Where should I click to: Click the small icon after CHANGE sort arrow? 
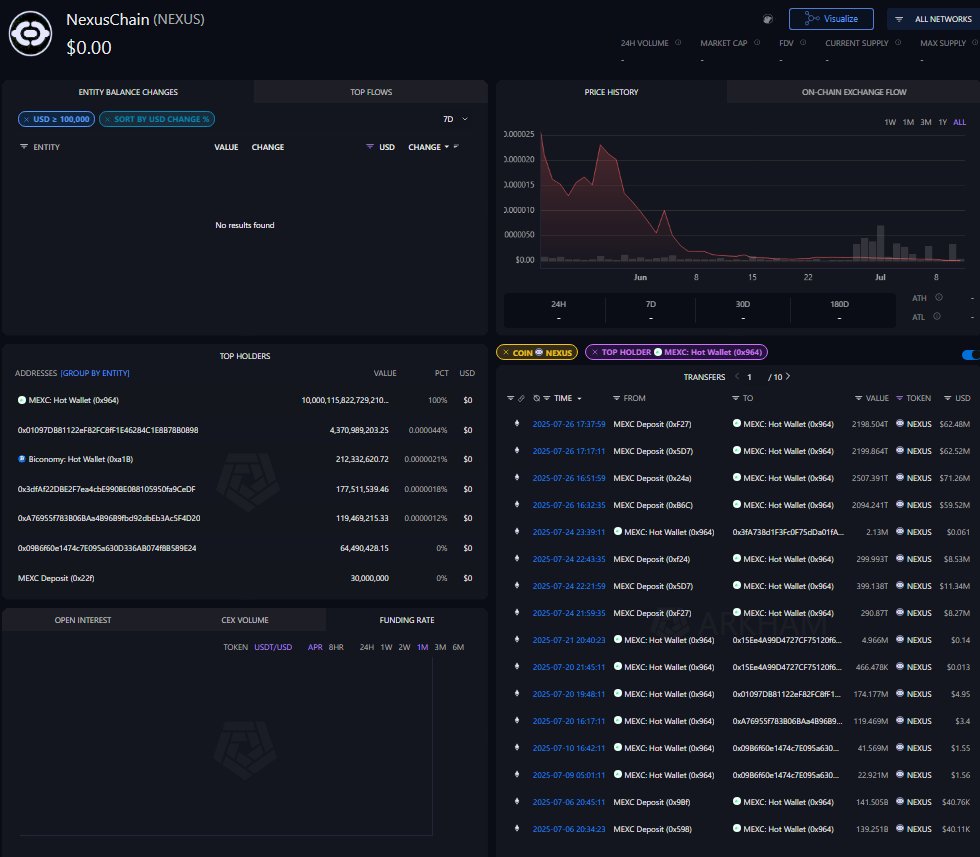click(x=456, y=146)
